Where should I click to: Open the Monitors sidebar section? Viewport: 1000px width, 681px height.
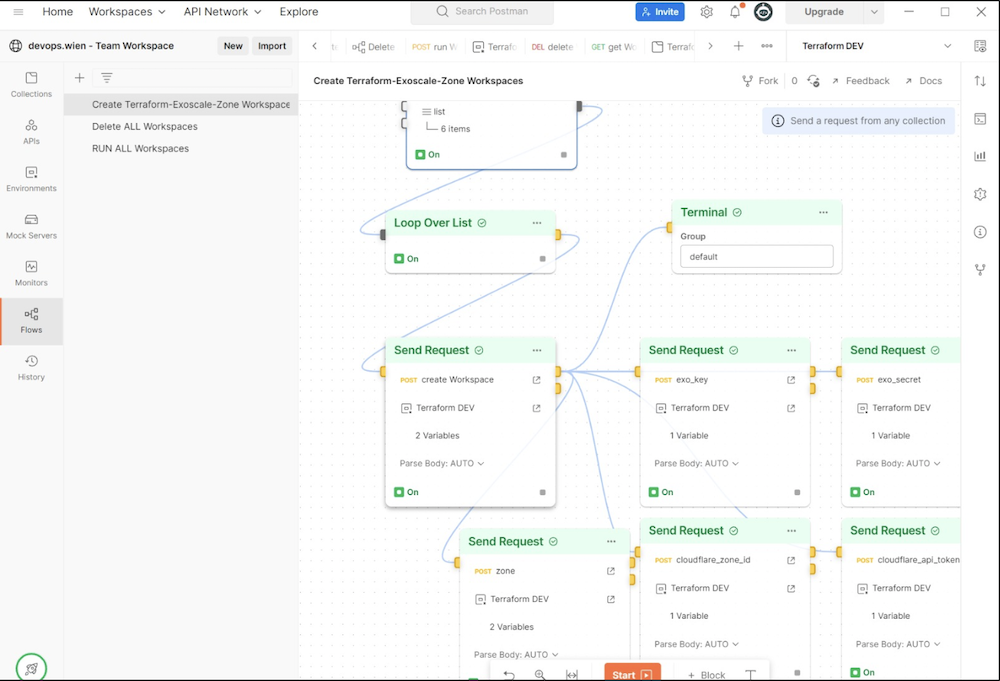(31, 274)
